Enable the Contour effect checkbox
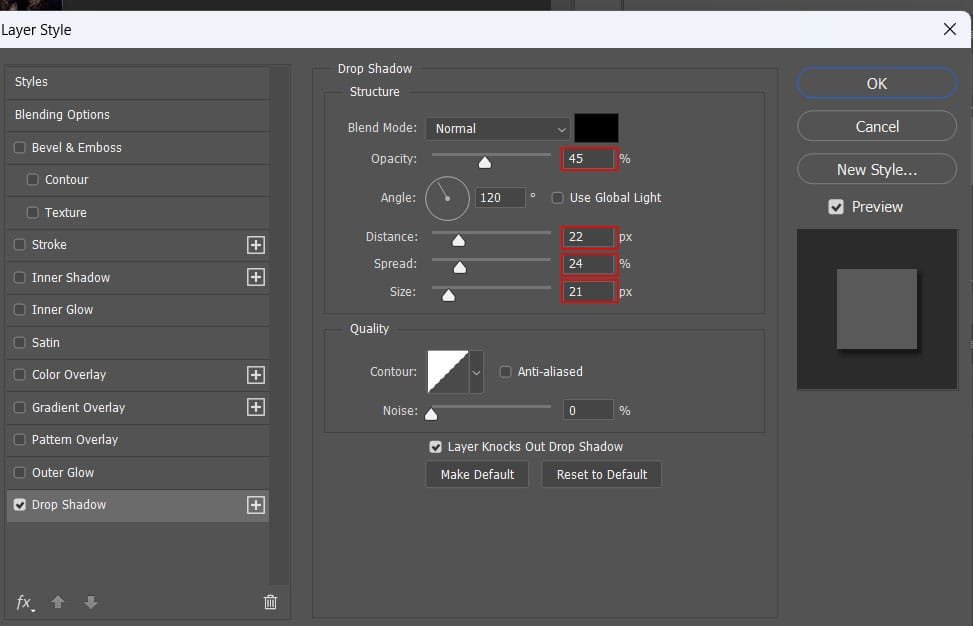Screen dimensions: 973x626 [33, 179]
